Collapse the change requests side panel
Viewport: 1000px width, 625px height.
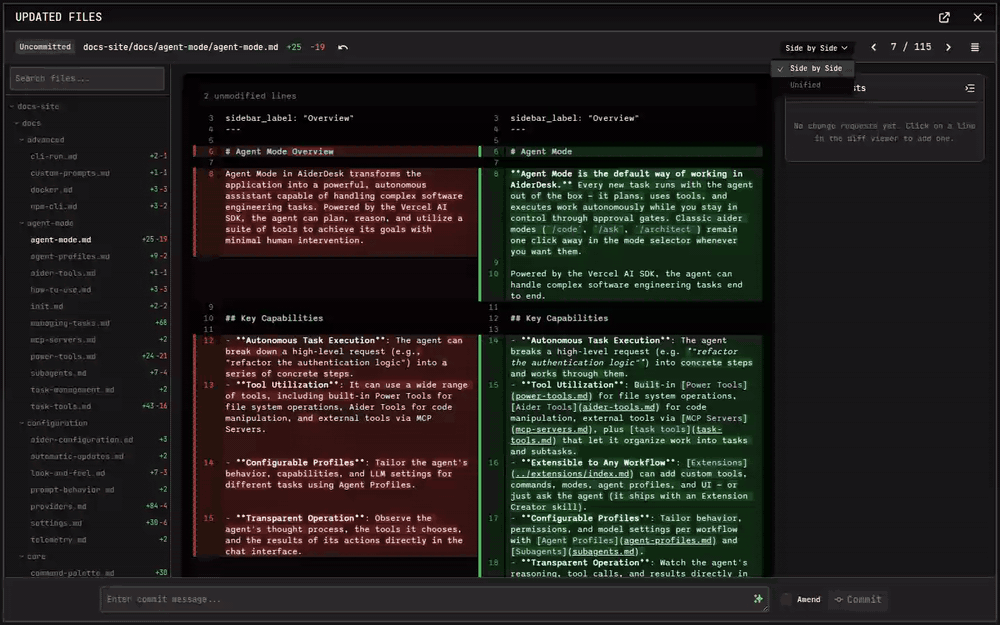point(969,88)
